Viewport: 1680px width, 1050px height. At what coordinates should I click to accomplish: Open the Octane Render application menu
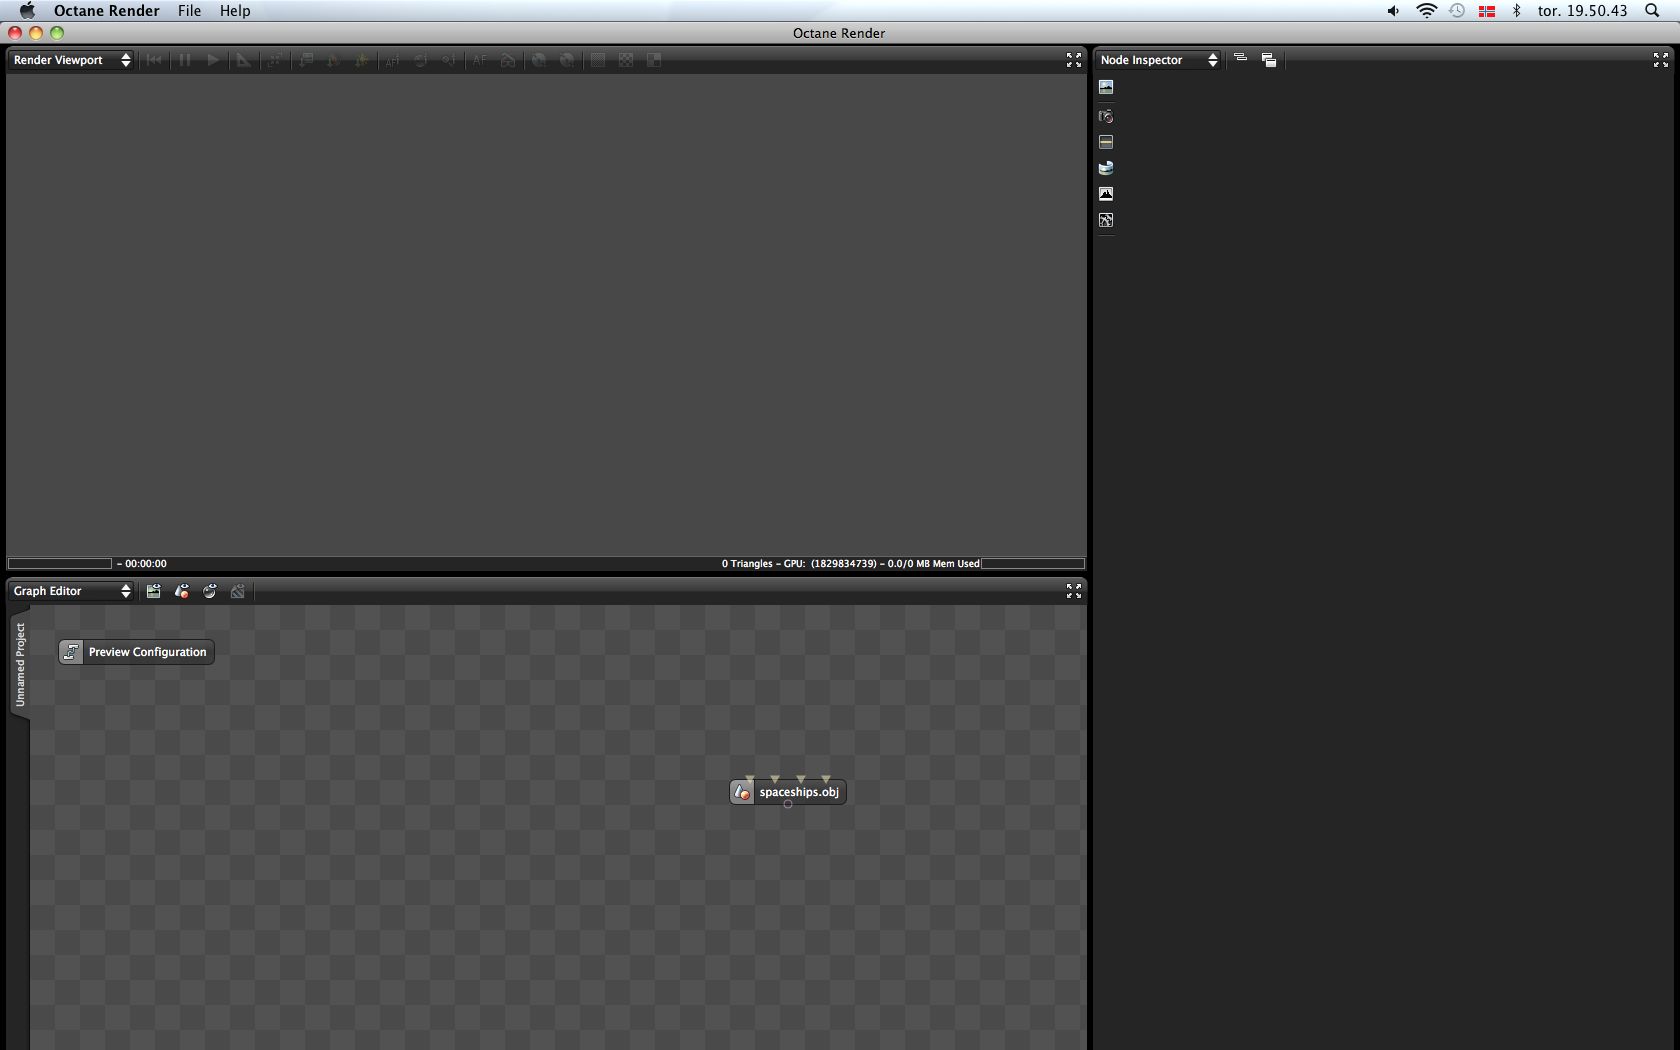107,11
